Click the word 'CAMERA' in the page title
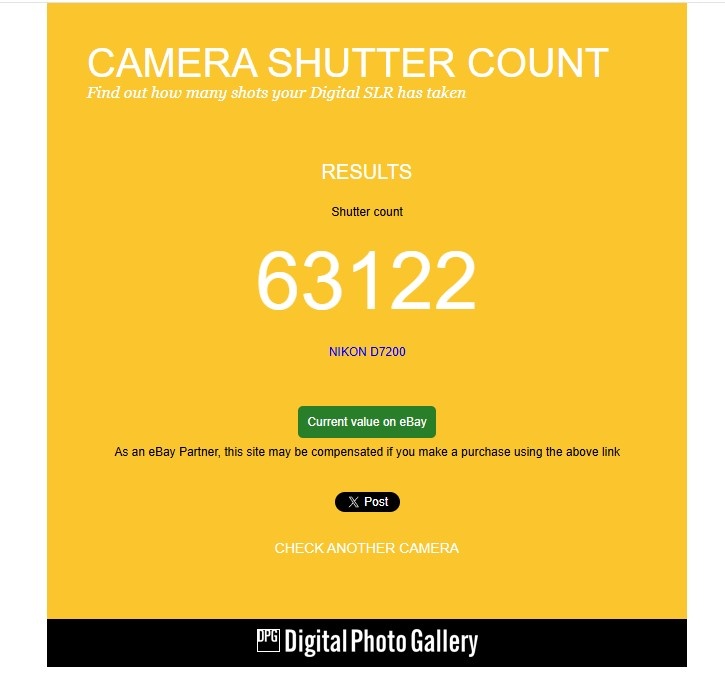 [x=172, y=62]
